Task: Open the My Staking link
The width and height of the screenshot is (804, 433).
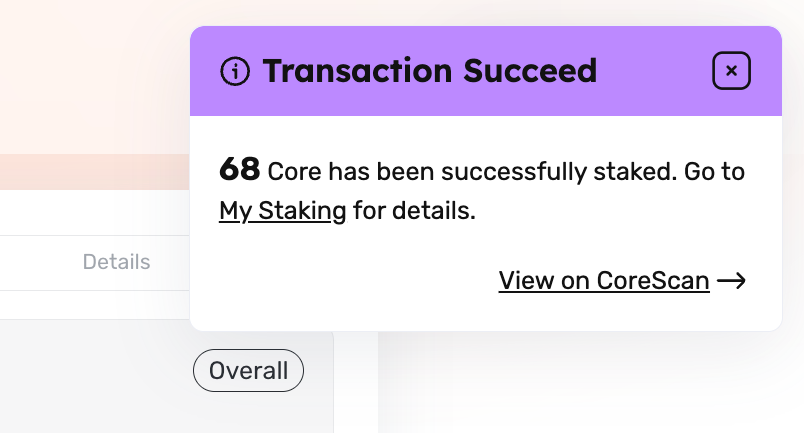Action: coord(283,211)
